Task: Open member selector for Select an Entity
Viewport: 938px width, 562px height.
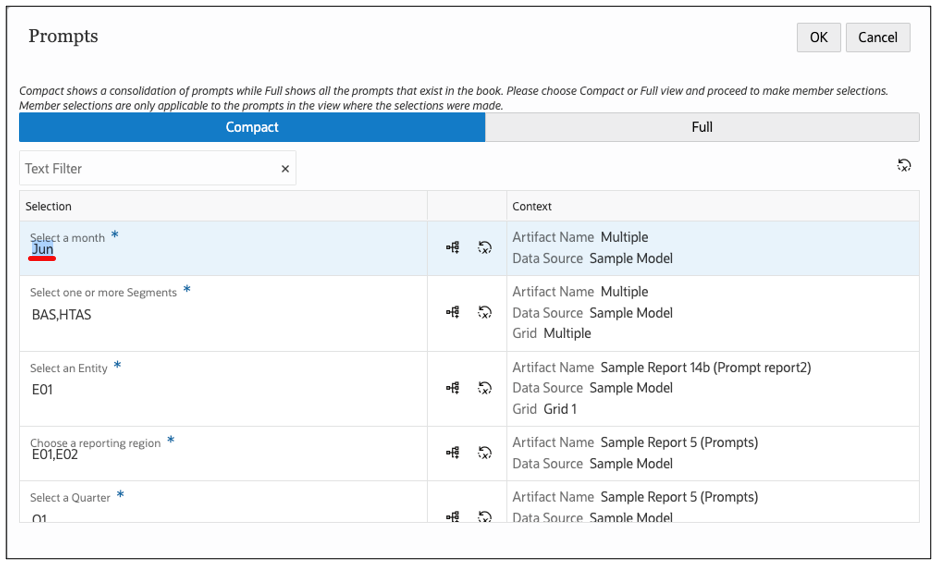Action: [453, 388]
